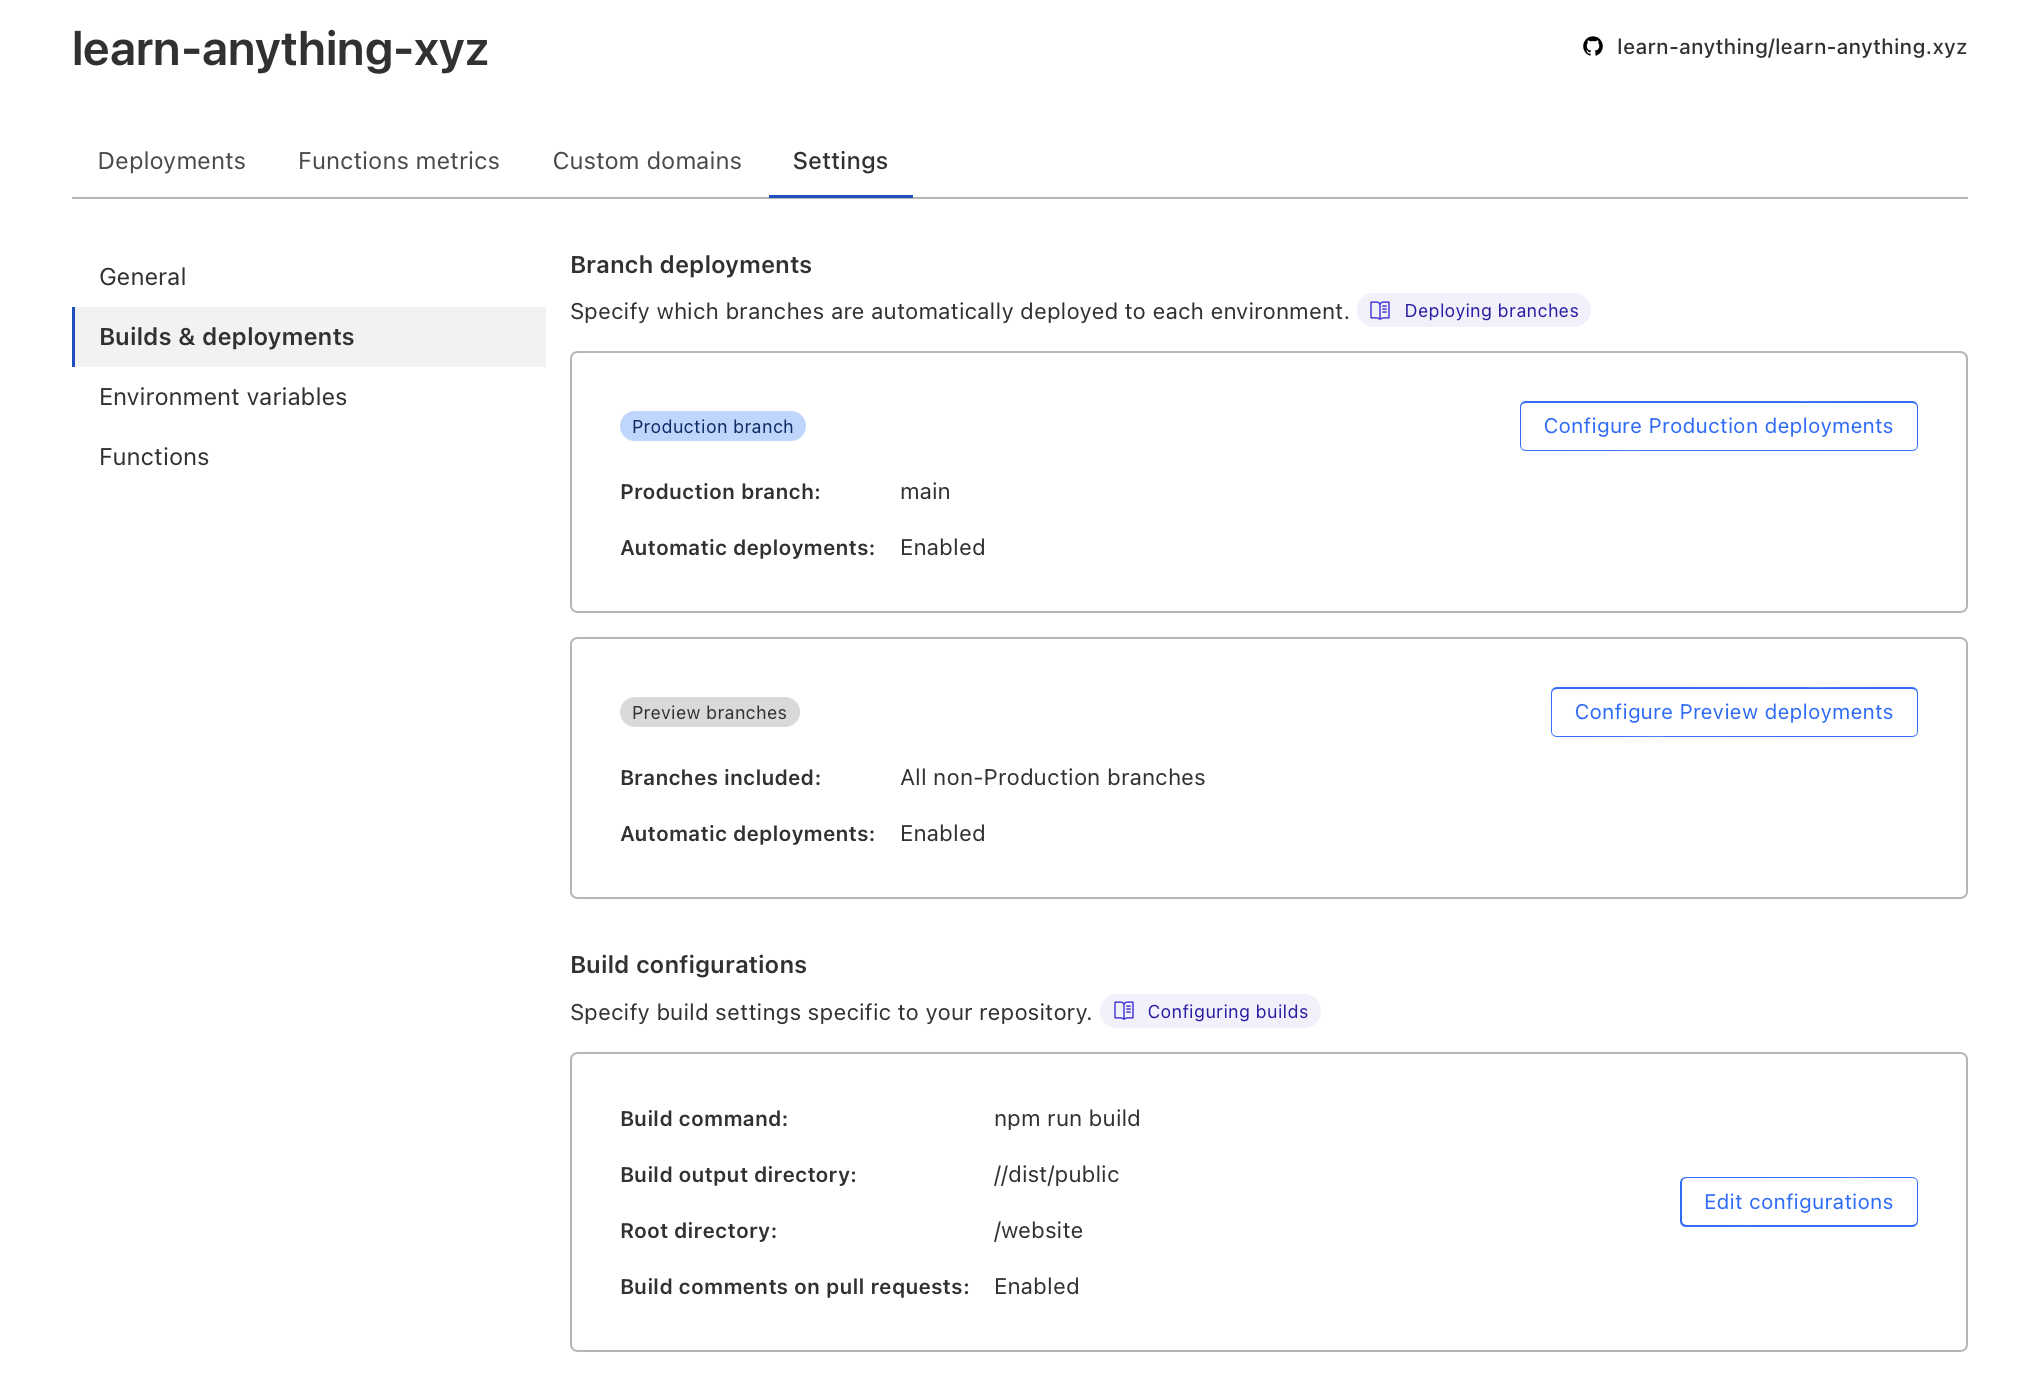Click the Preview branches badge

[x=709, y=713]
